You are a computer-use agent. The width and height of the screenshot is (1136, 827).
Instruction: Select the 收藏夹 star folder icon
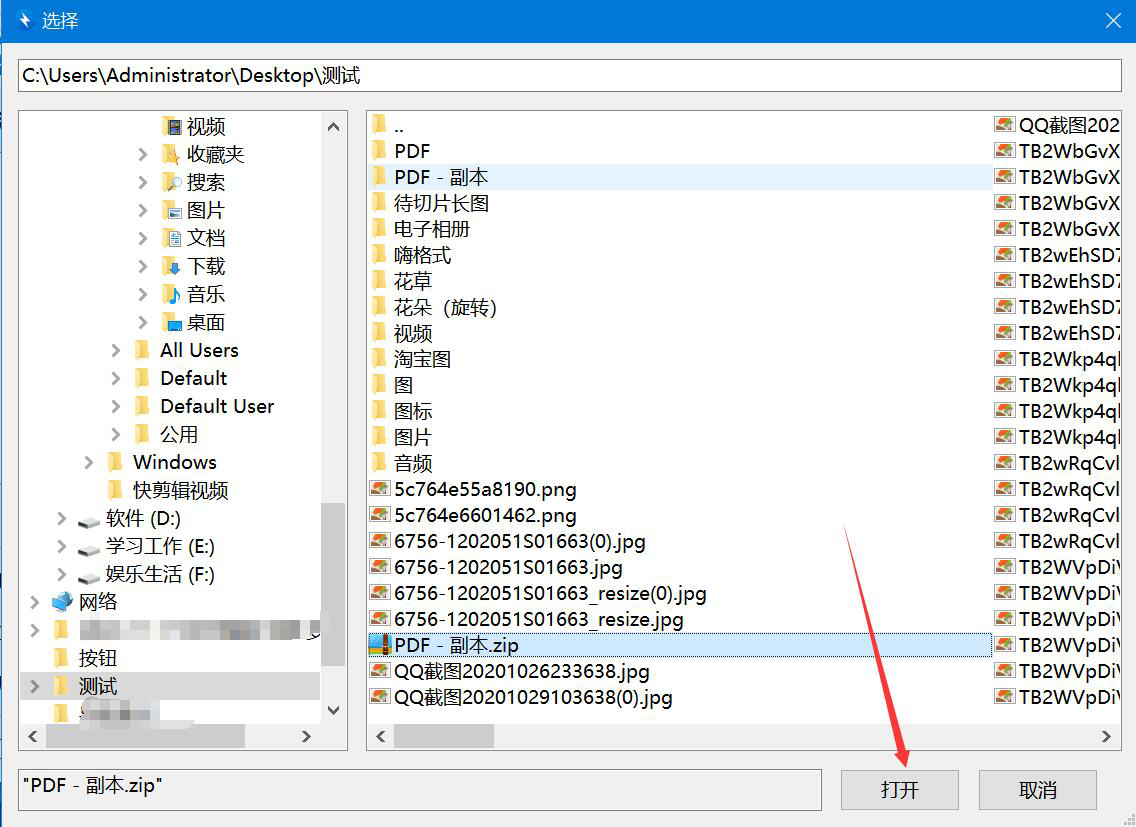(x=171, y=154)
